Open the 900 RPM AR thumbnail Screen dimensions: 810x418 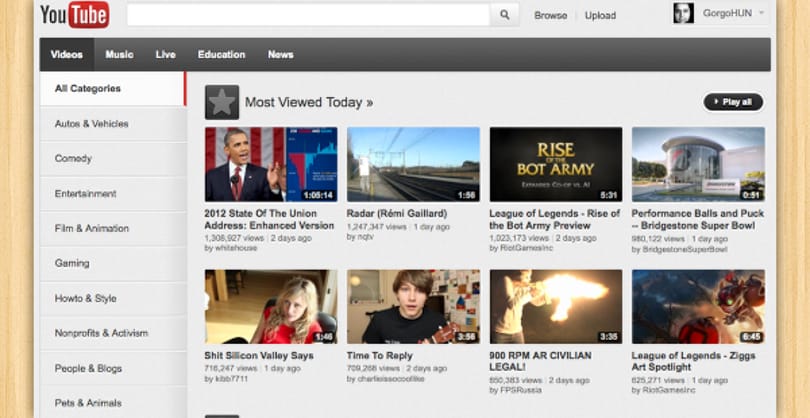pyautogui.click(x=556, y=306)
